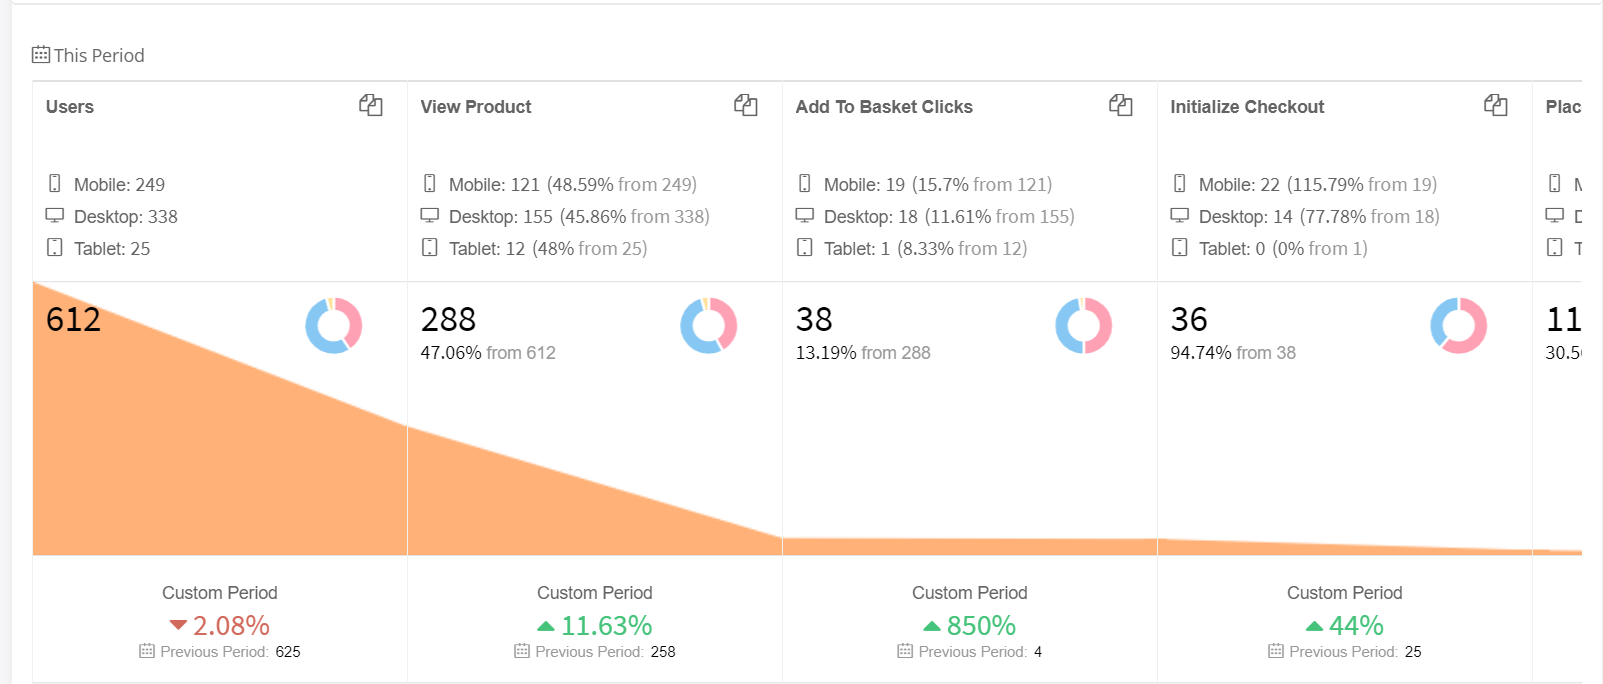Image resolution: width=1603 pixels, height=684 pixels.
Task: Click desktop icon in View Product card
Action: 430,216
